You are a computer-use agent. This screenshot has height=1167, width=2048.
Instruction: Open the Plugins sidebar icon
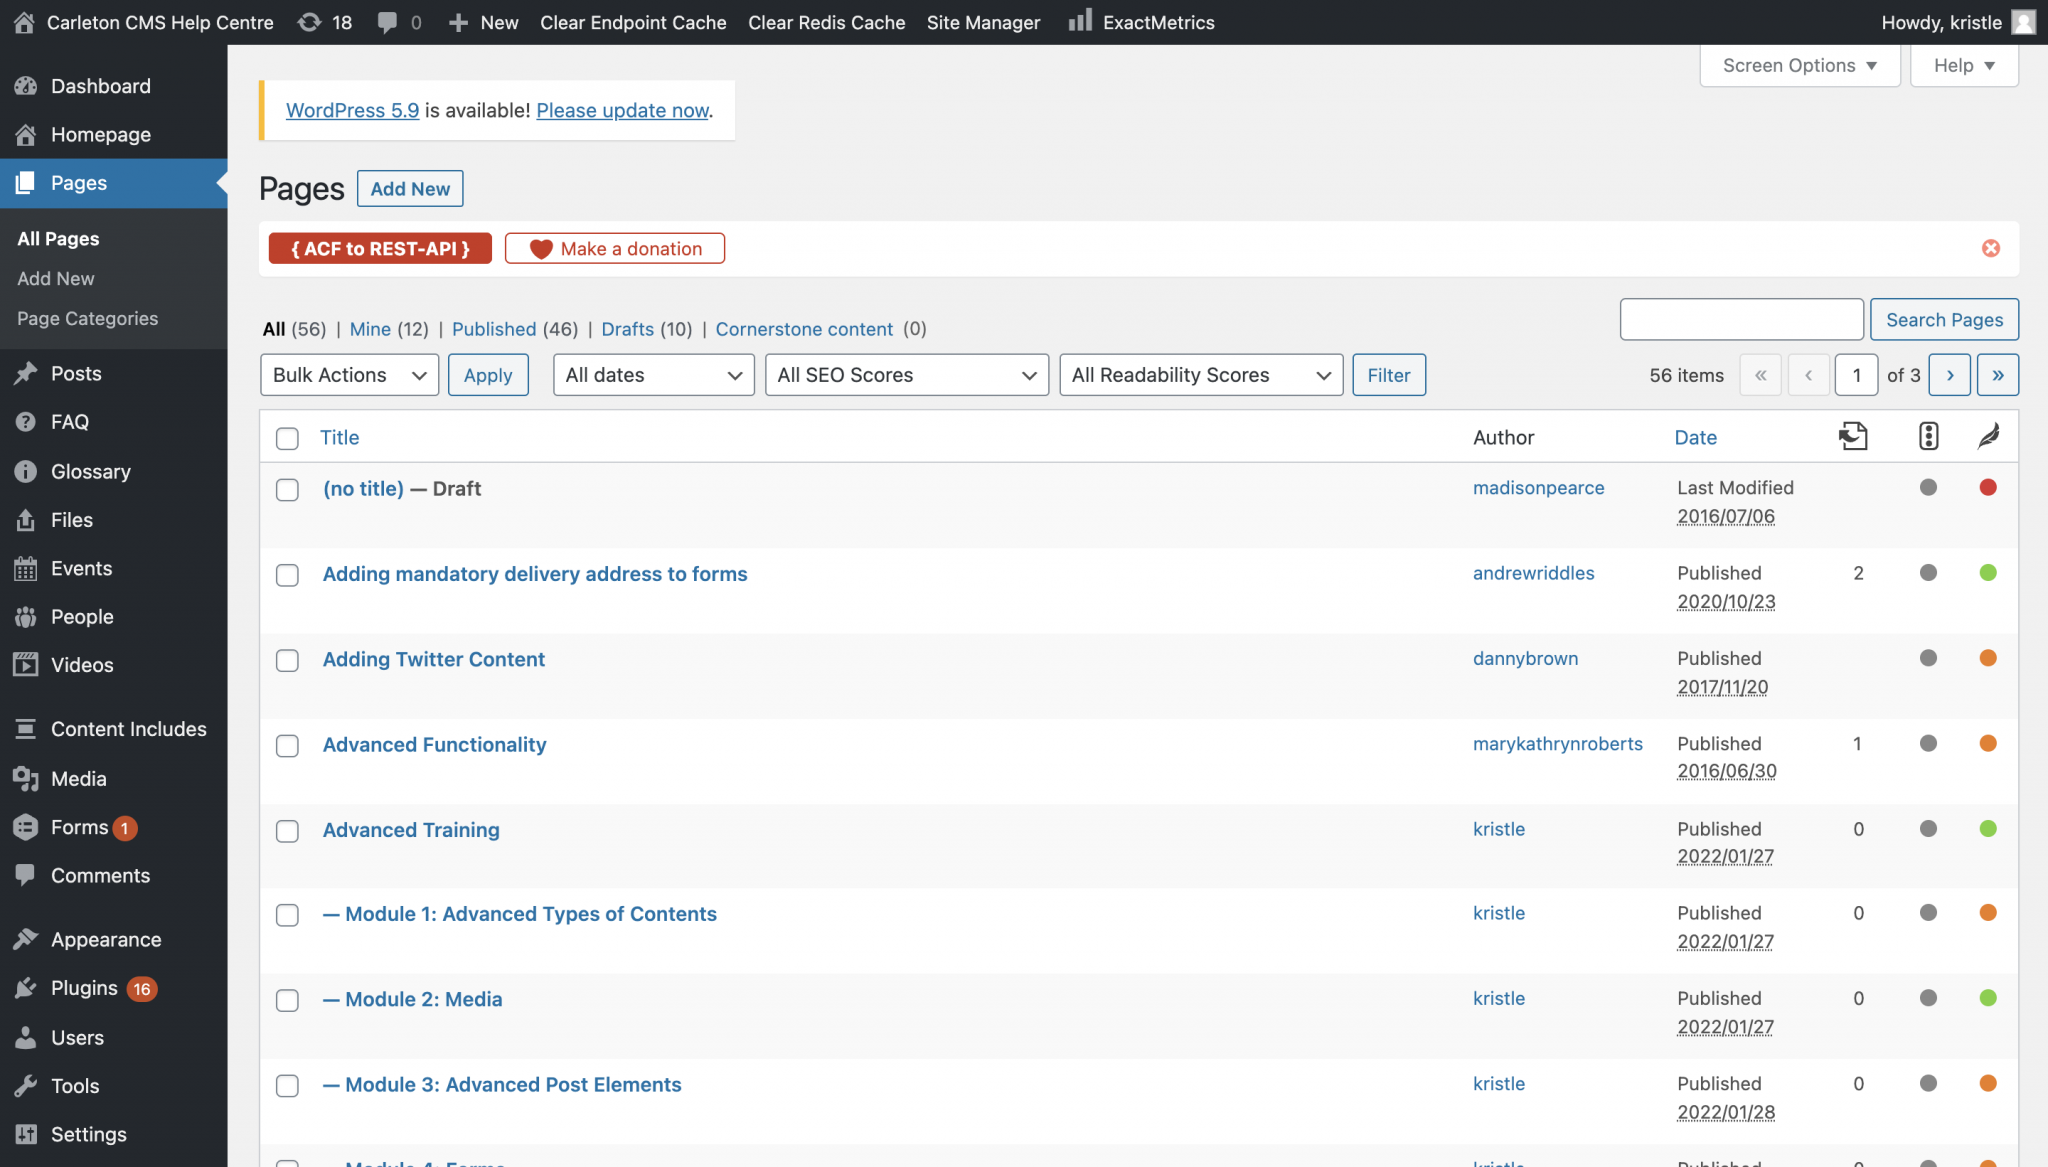[26, 987]
